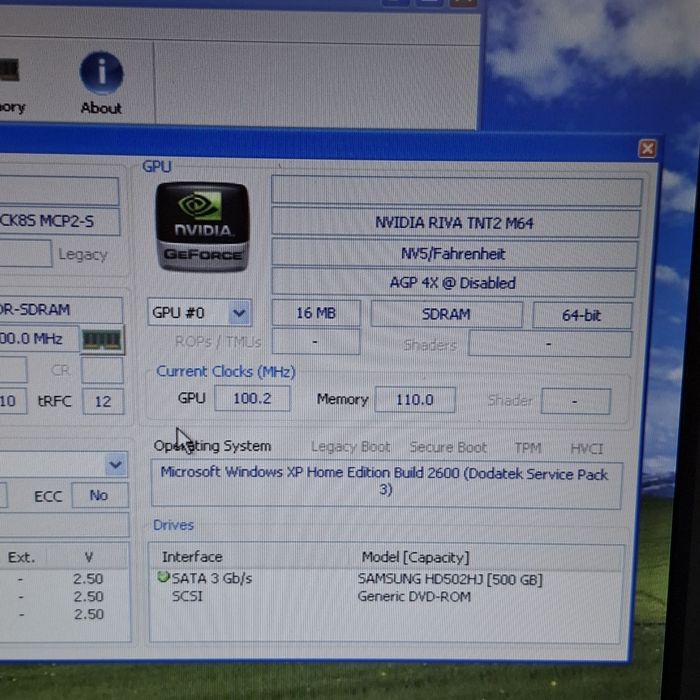Click the SDRAM memory type field
700x700 pixels.
pos(446,314)
